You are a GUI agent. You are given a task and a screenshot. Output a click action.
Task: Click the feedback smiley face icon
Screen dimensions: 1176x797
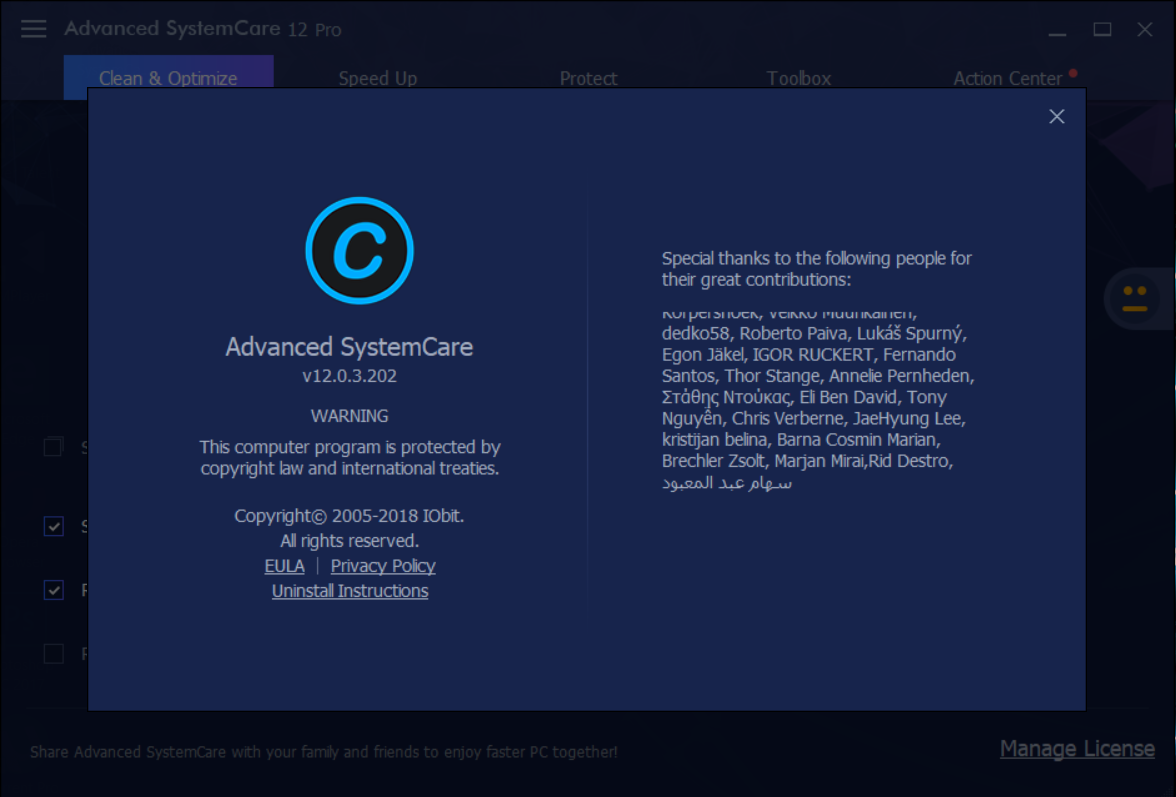1134,298
